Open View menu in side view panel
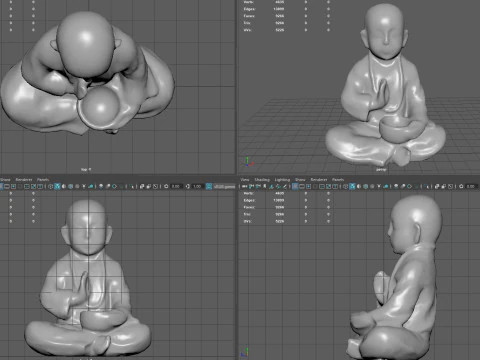Image resolution: width=480 pixels, height=360 pixels. [244, 180]
